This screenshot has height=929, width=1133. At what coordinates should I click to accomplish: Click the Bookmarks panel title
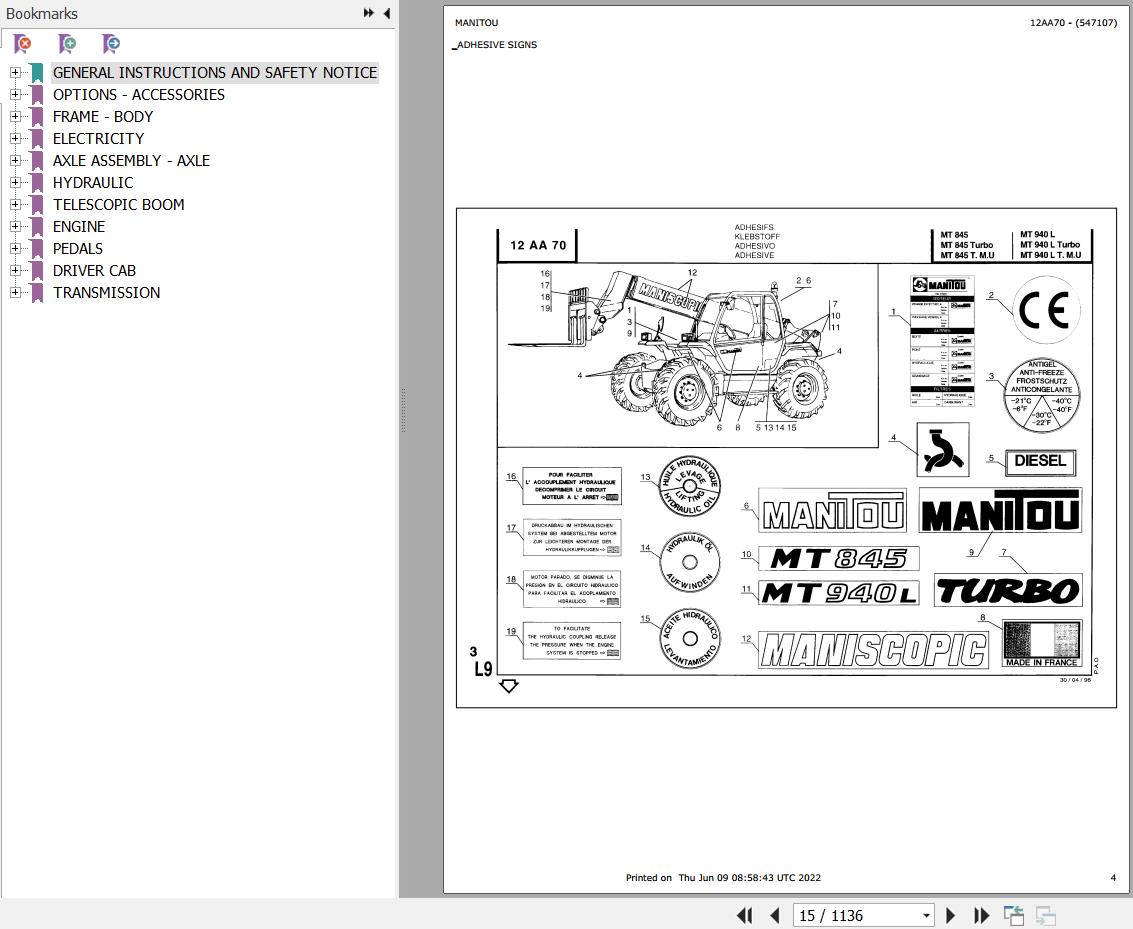click(x=41, y=14)
